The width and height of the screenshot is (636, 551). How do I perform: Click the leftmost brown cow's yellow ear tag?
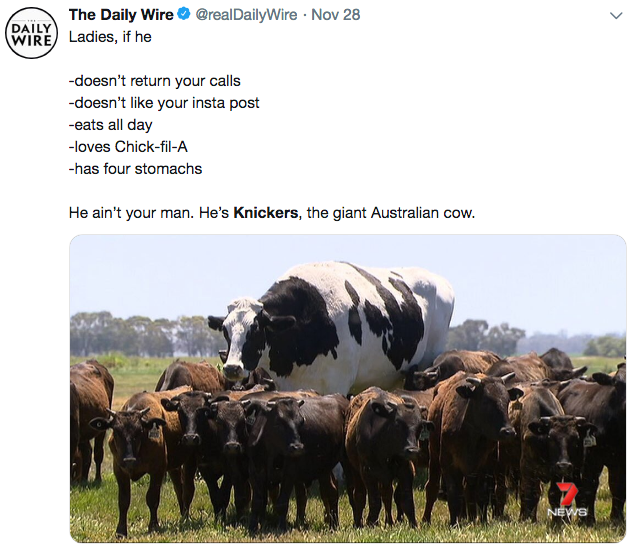point(154,433)
